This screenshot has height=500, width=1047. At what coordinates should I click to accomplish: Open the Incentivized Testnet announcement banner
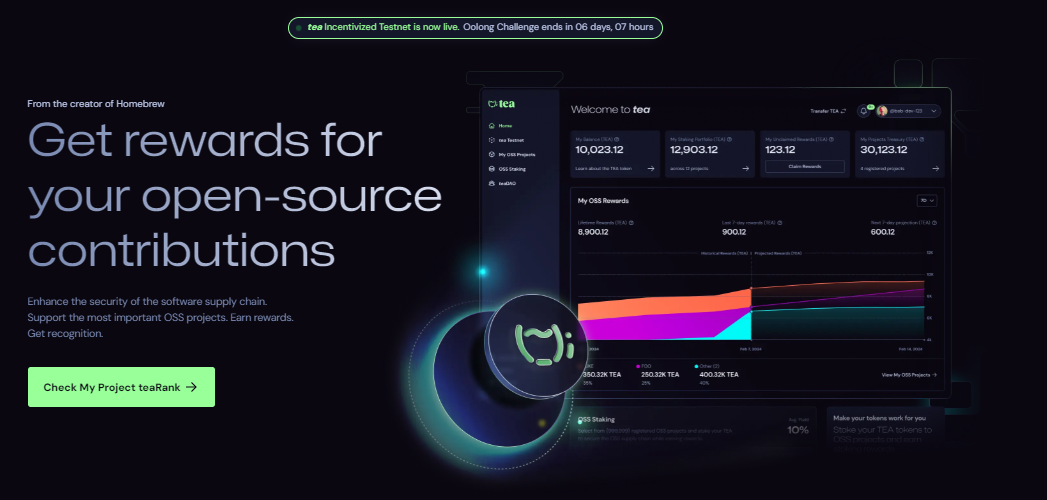(x=475, y=27)
